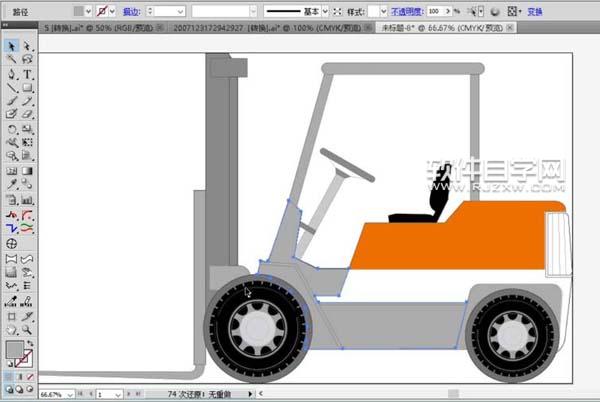Select the Zoom magnifier tool
Screen dimensions: 600x402
[27, 328]
